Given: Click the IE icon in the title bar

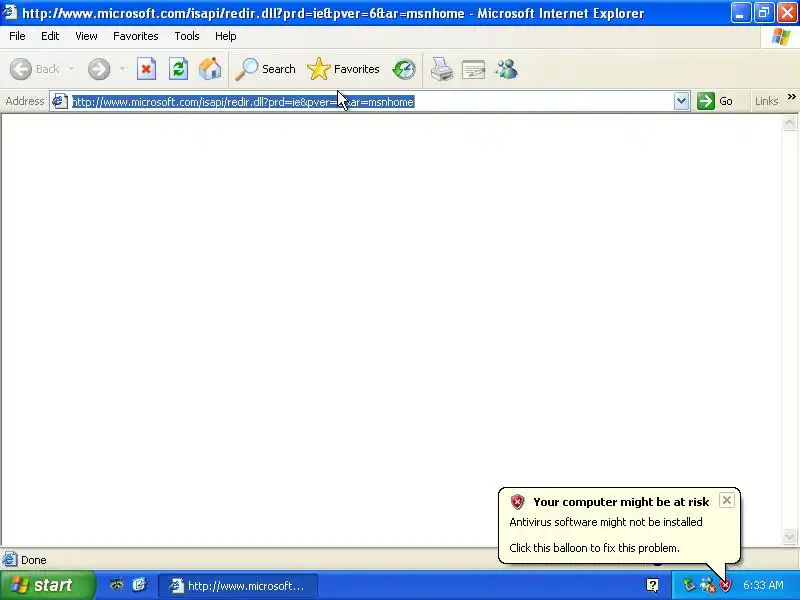Looking at the screenshot, I should [x=10, y=12].
